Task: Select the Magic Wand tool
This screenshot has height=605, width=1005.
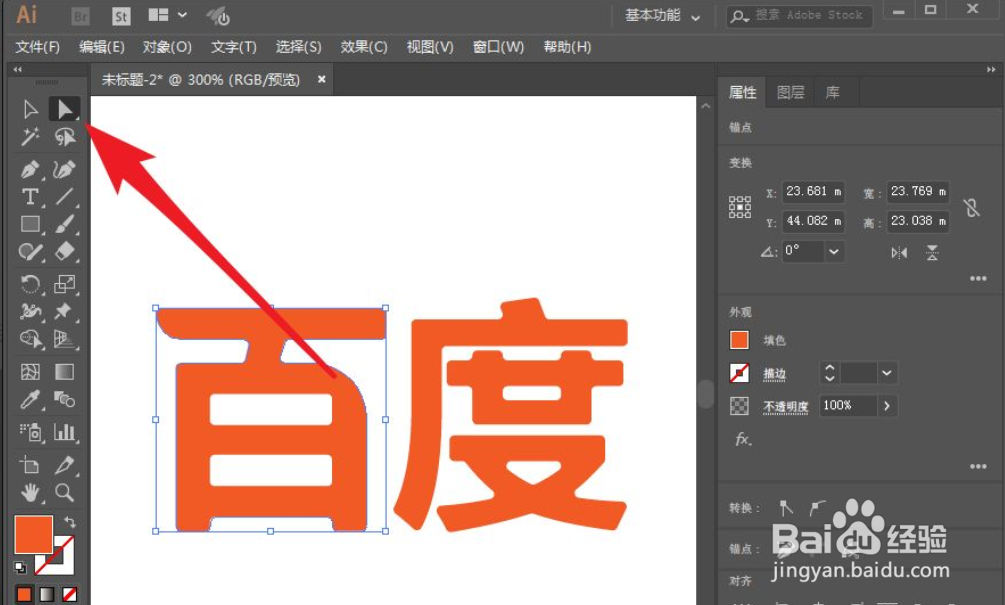Action: tap(30, 137)
